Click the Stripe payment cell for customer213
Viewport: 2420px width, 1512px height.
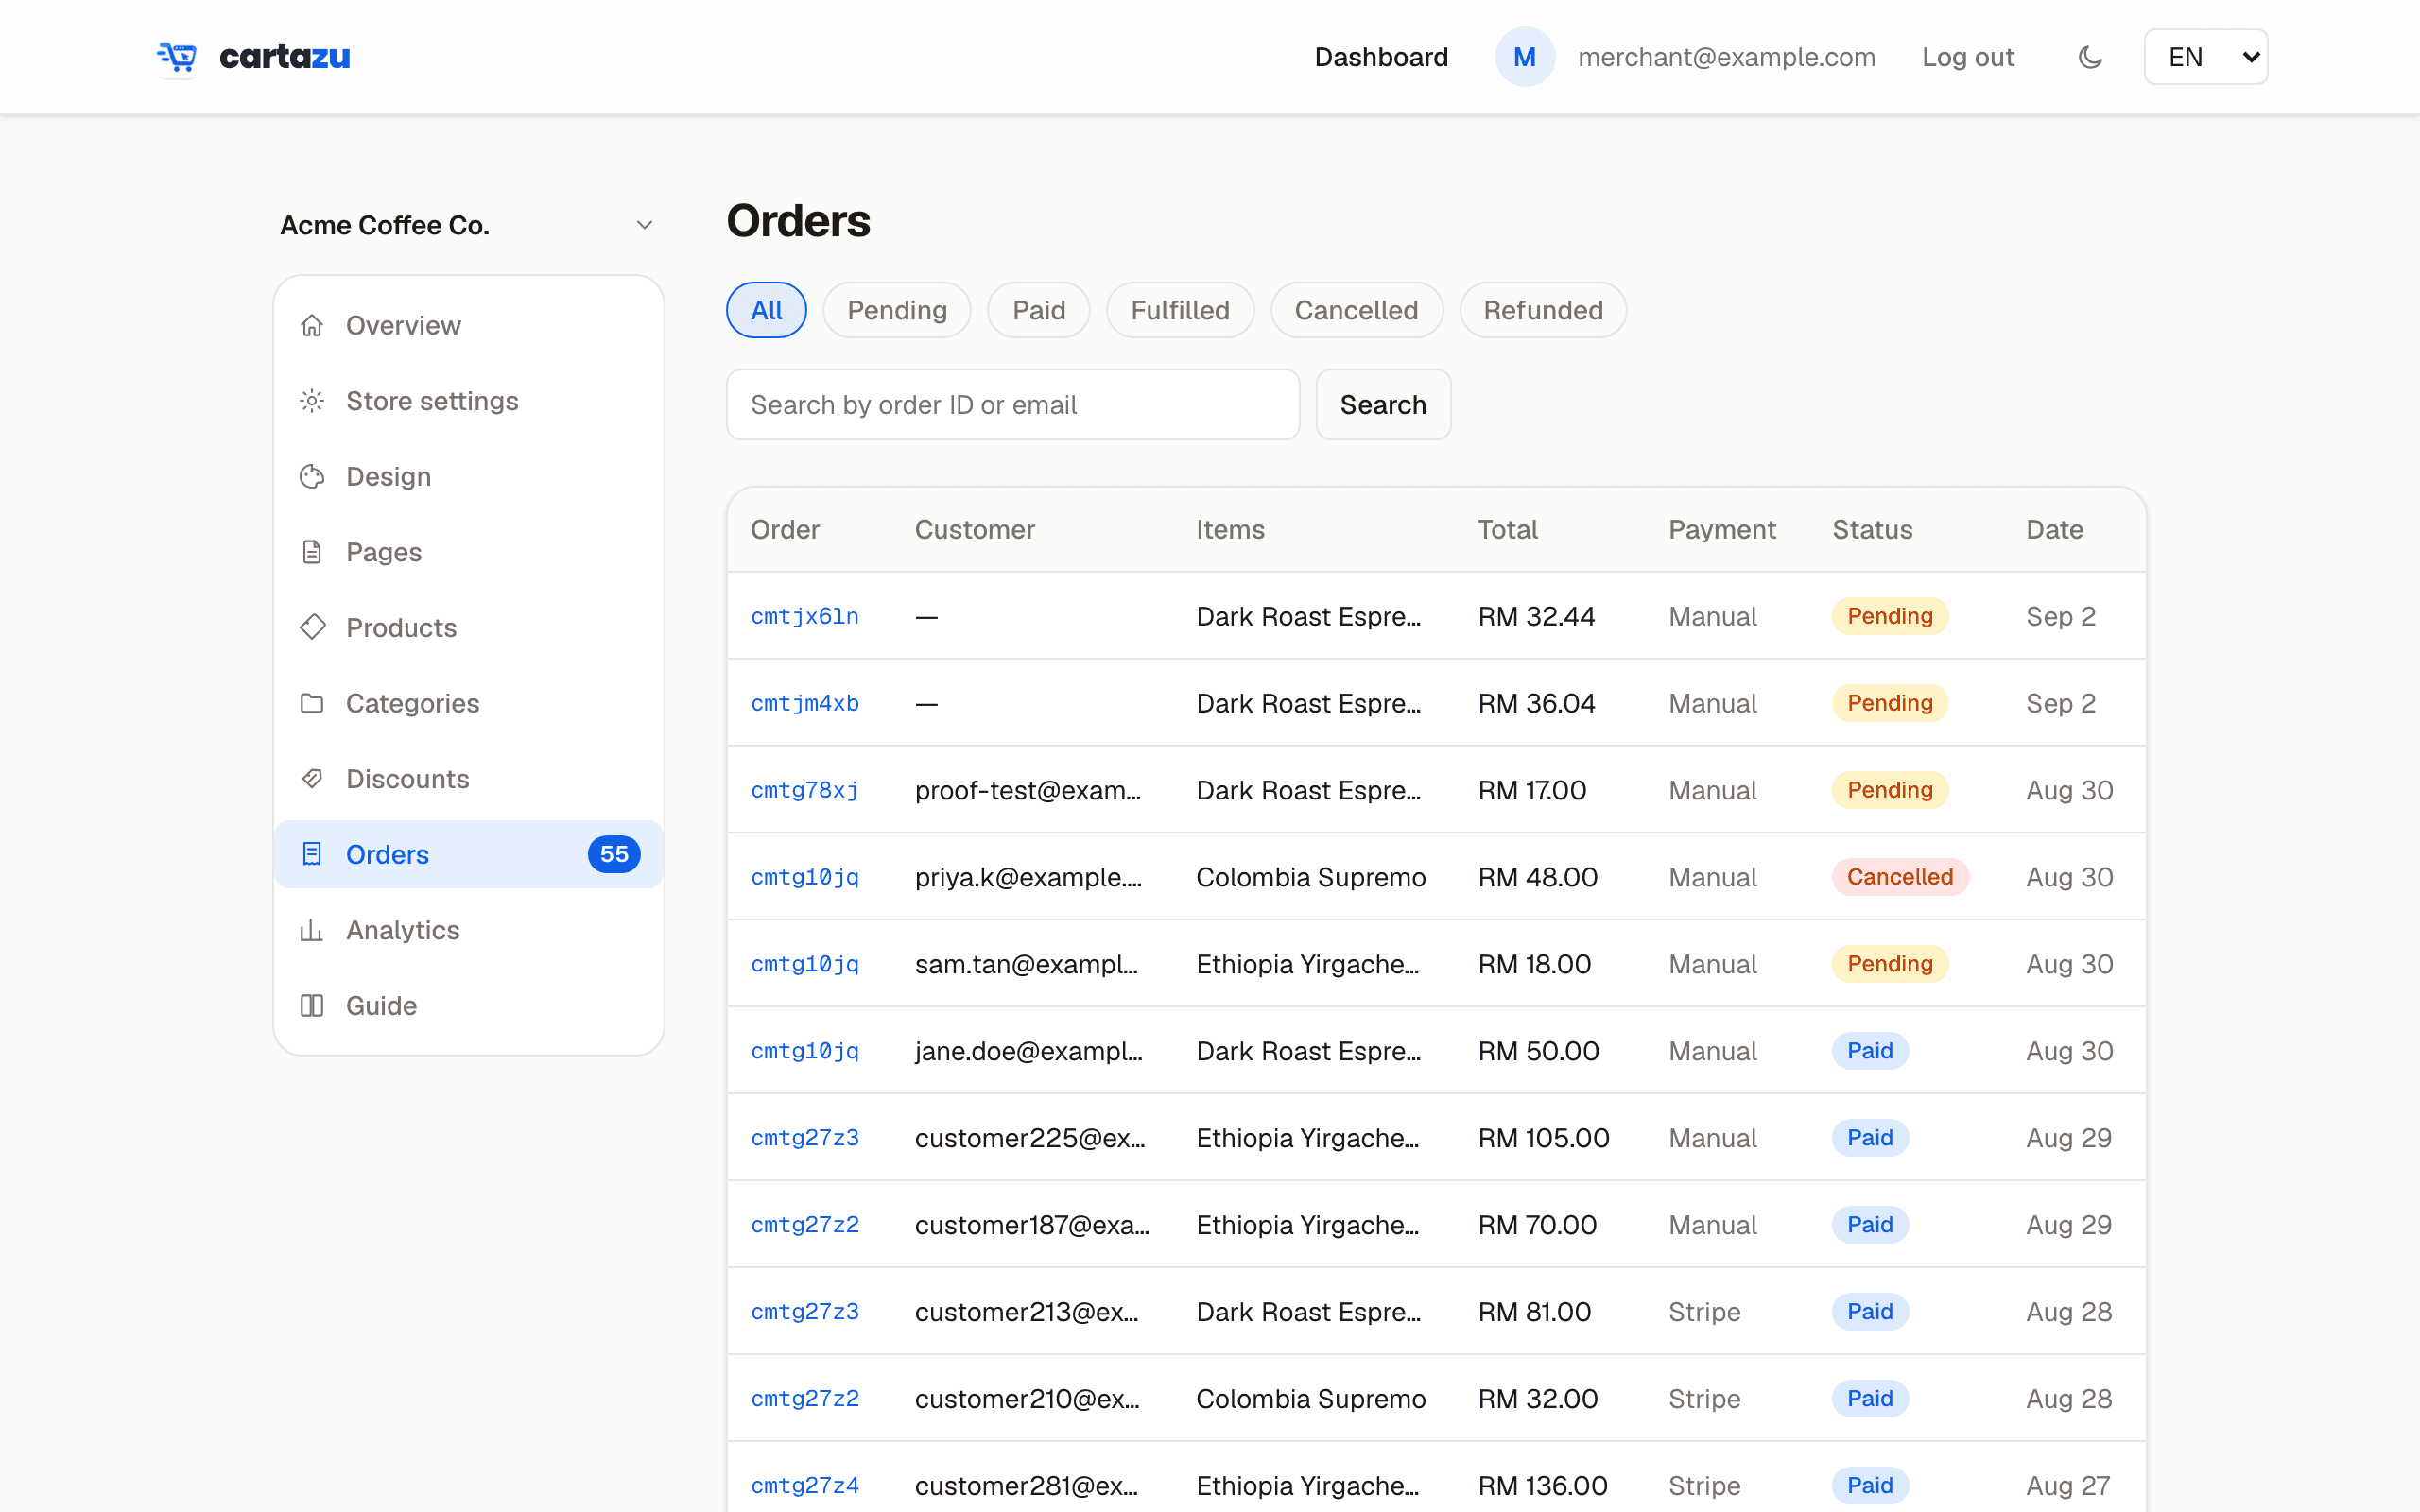(x=1704, y=1312)
